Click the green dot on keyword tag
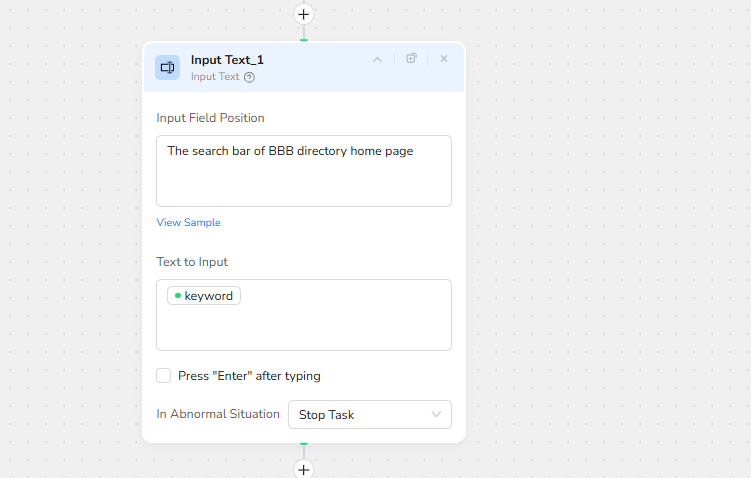 pyautogui.click(x=177, y=296)
